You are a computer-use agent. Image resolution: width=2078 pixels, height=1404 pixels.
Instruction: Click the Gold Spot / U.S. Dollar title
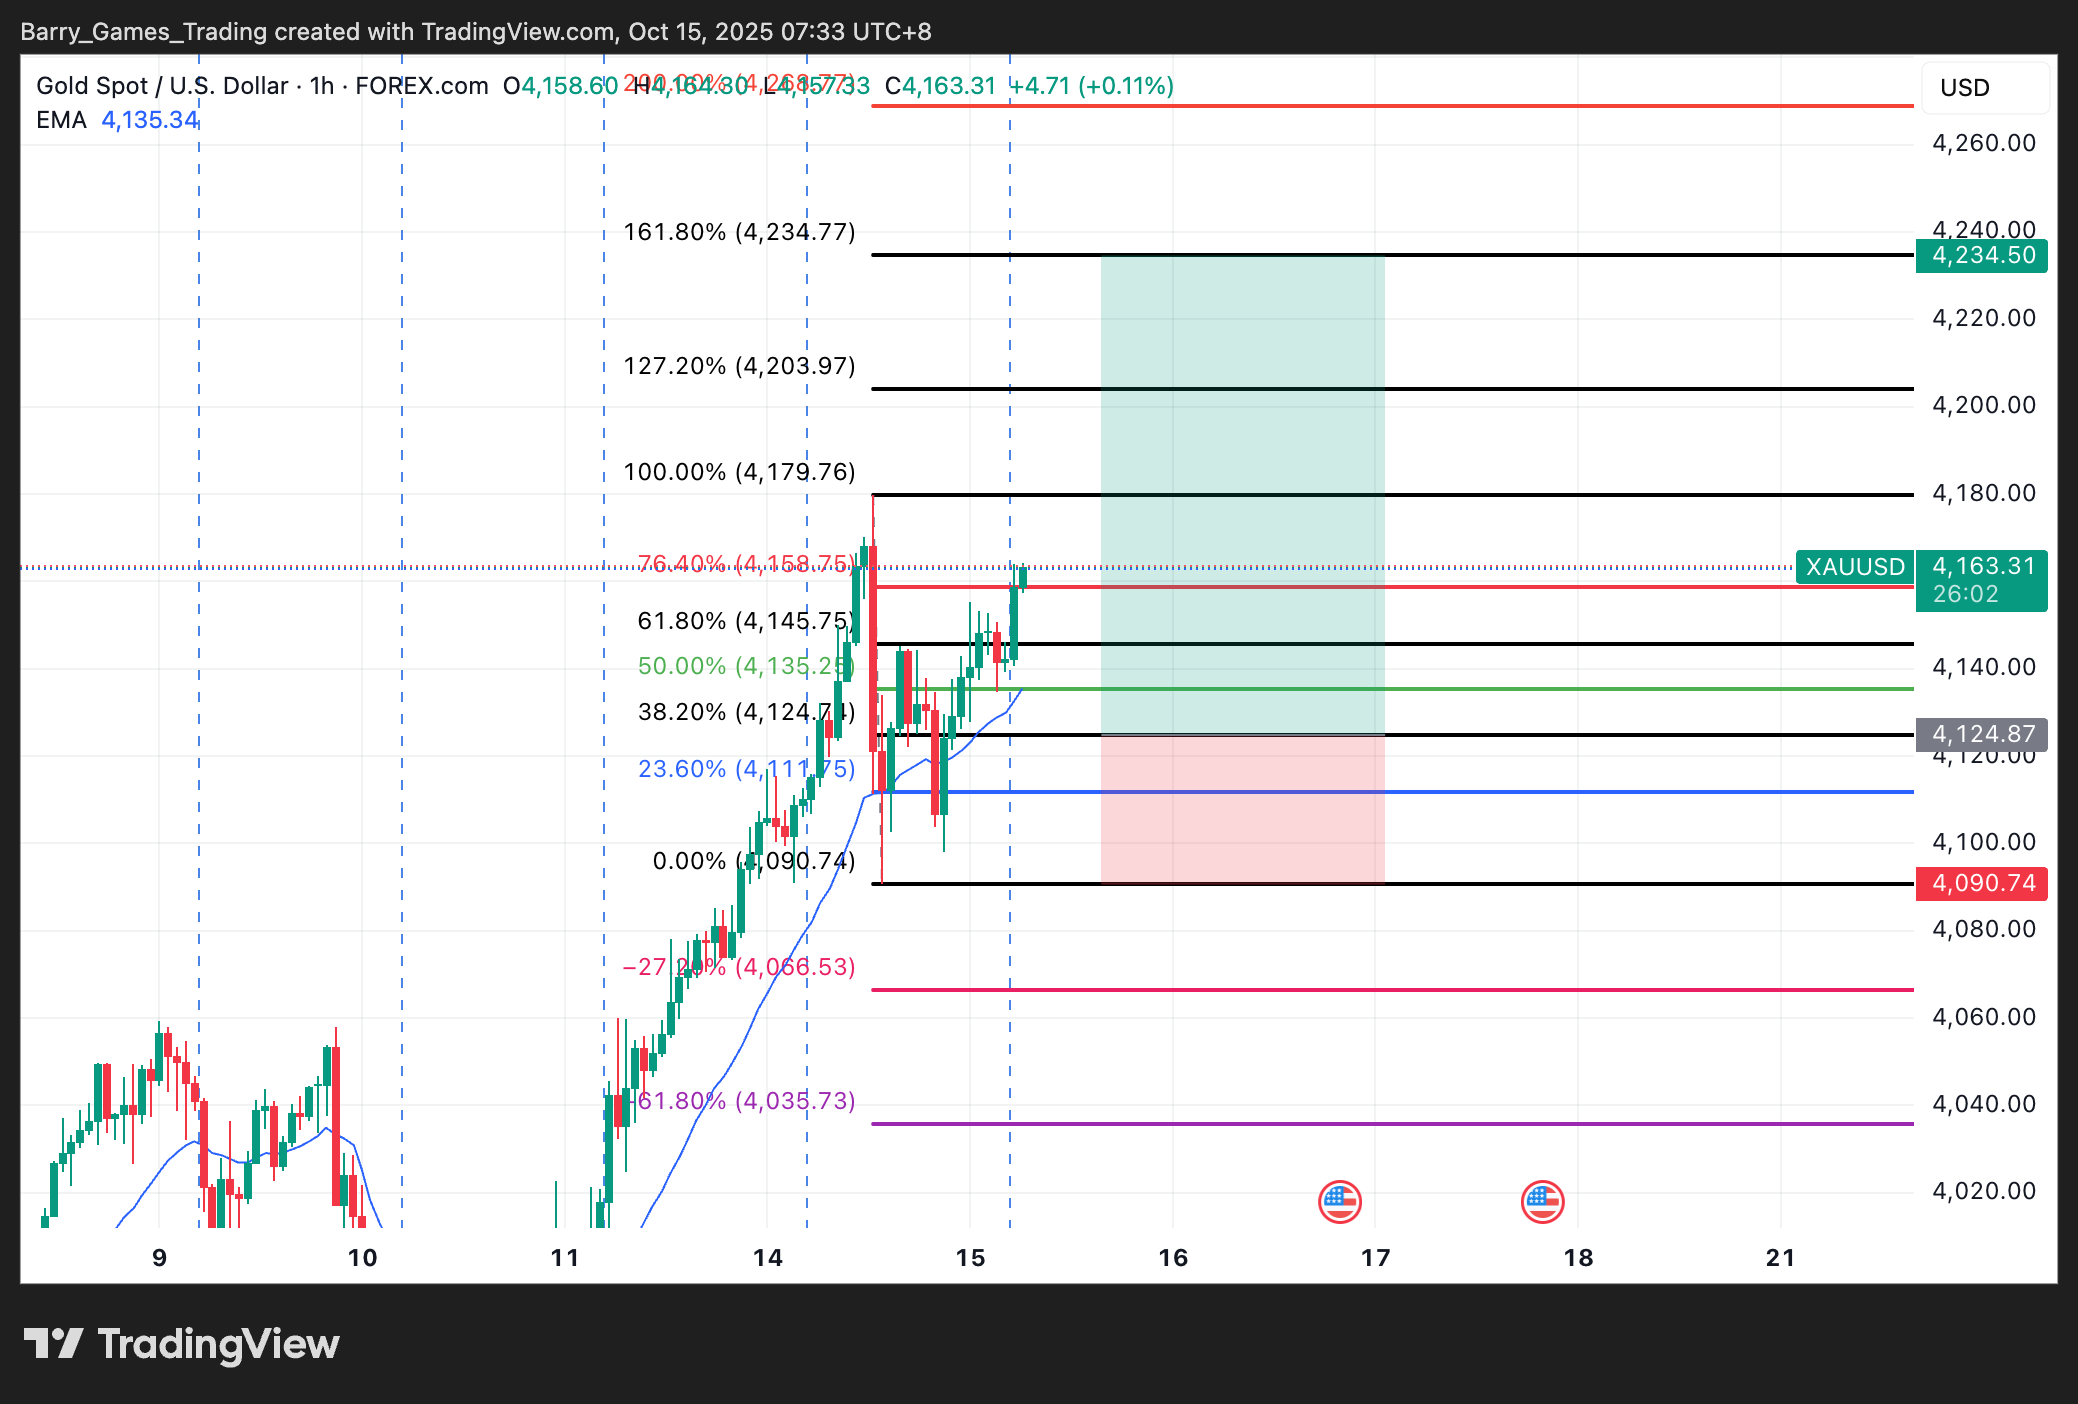tap(162, 86)
